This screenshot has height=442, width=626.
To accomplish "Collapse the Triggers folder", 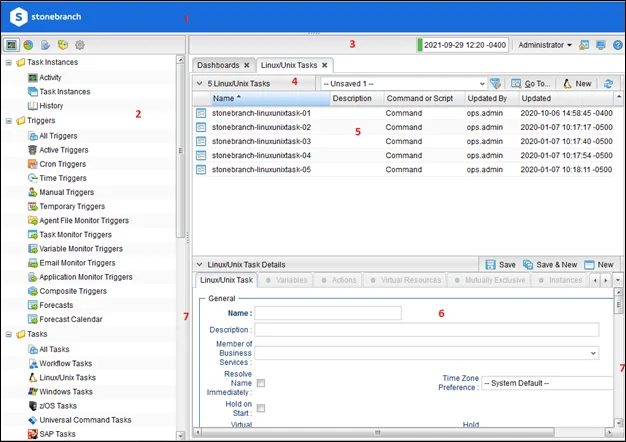I will pos(9,121).
